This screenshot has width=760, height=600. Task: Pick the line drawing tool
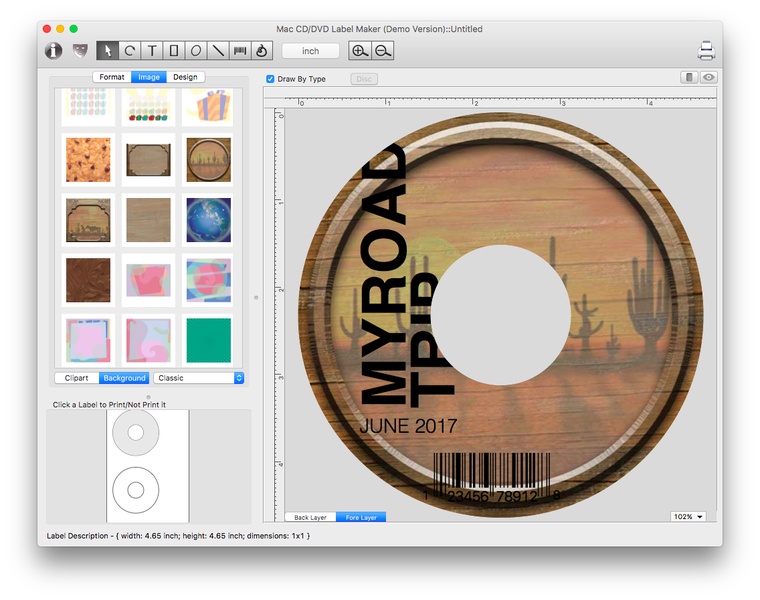click(x=218, y=50)
